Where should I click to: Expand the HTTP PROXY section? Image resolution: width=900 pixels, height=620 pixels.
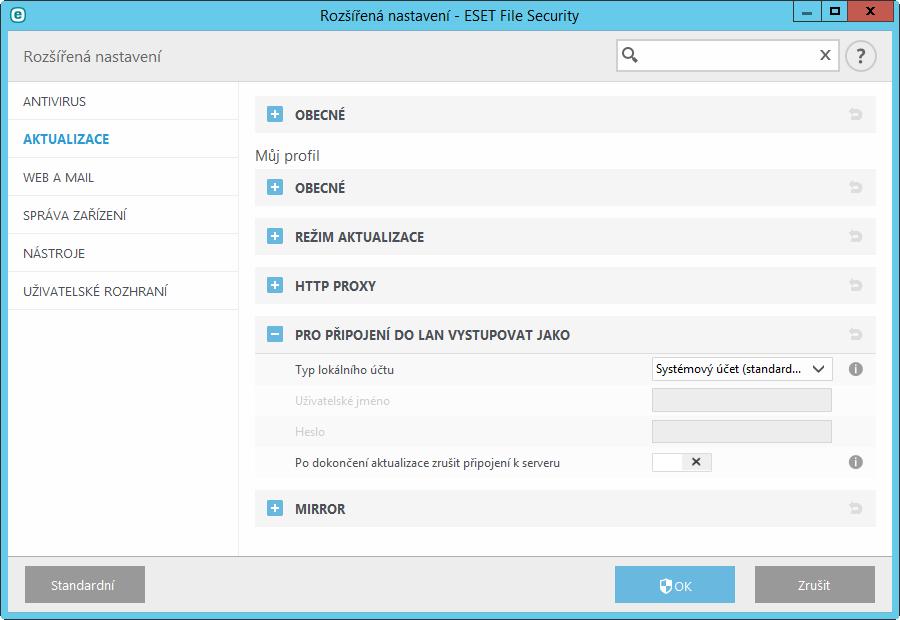pos(275,285)
